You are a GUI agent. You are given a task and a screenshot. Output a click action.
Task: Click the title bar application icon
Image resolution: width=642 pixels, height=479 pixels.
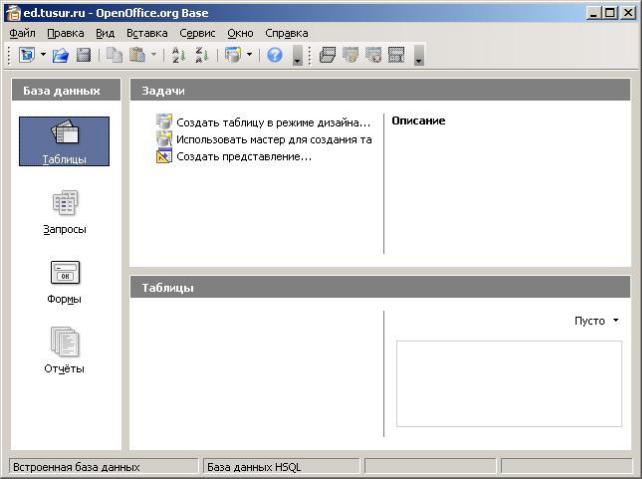click(x=13, y=13)
